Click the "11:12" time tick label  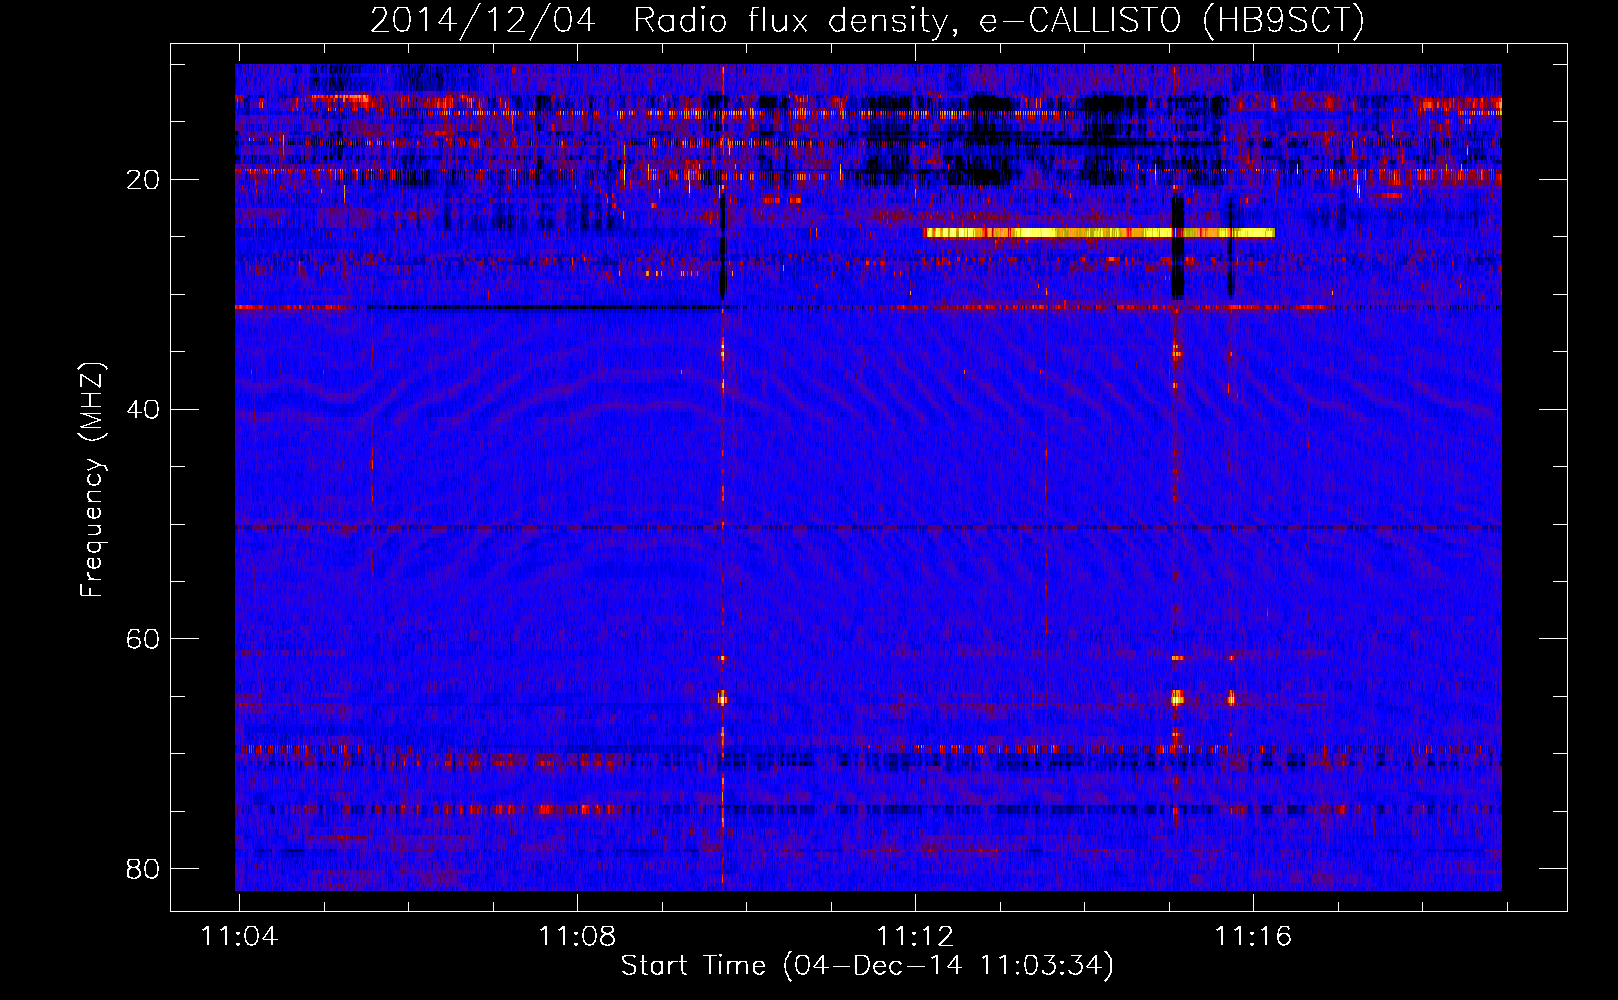[915, 937]
